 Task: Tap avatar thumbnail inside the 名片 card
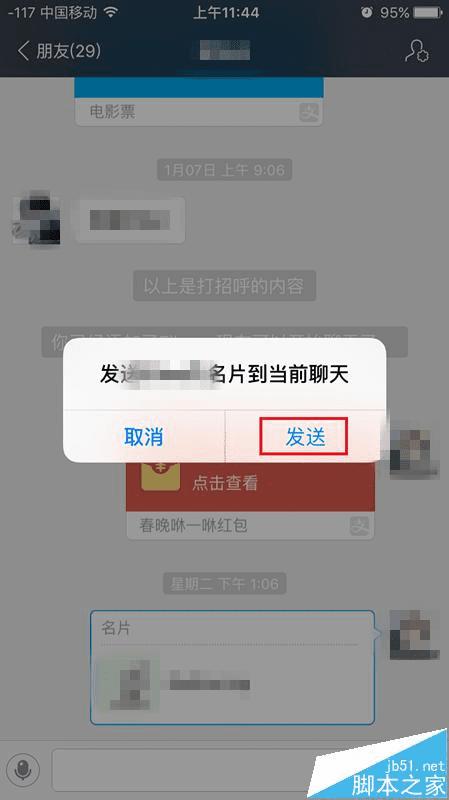click(x=128, y=685)
